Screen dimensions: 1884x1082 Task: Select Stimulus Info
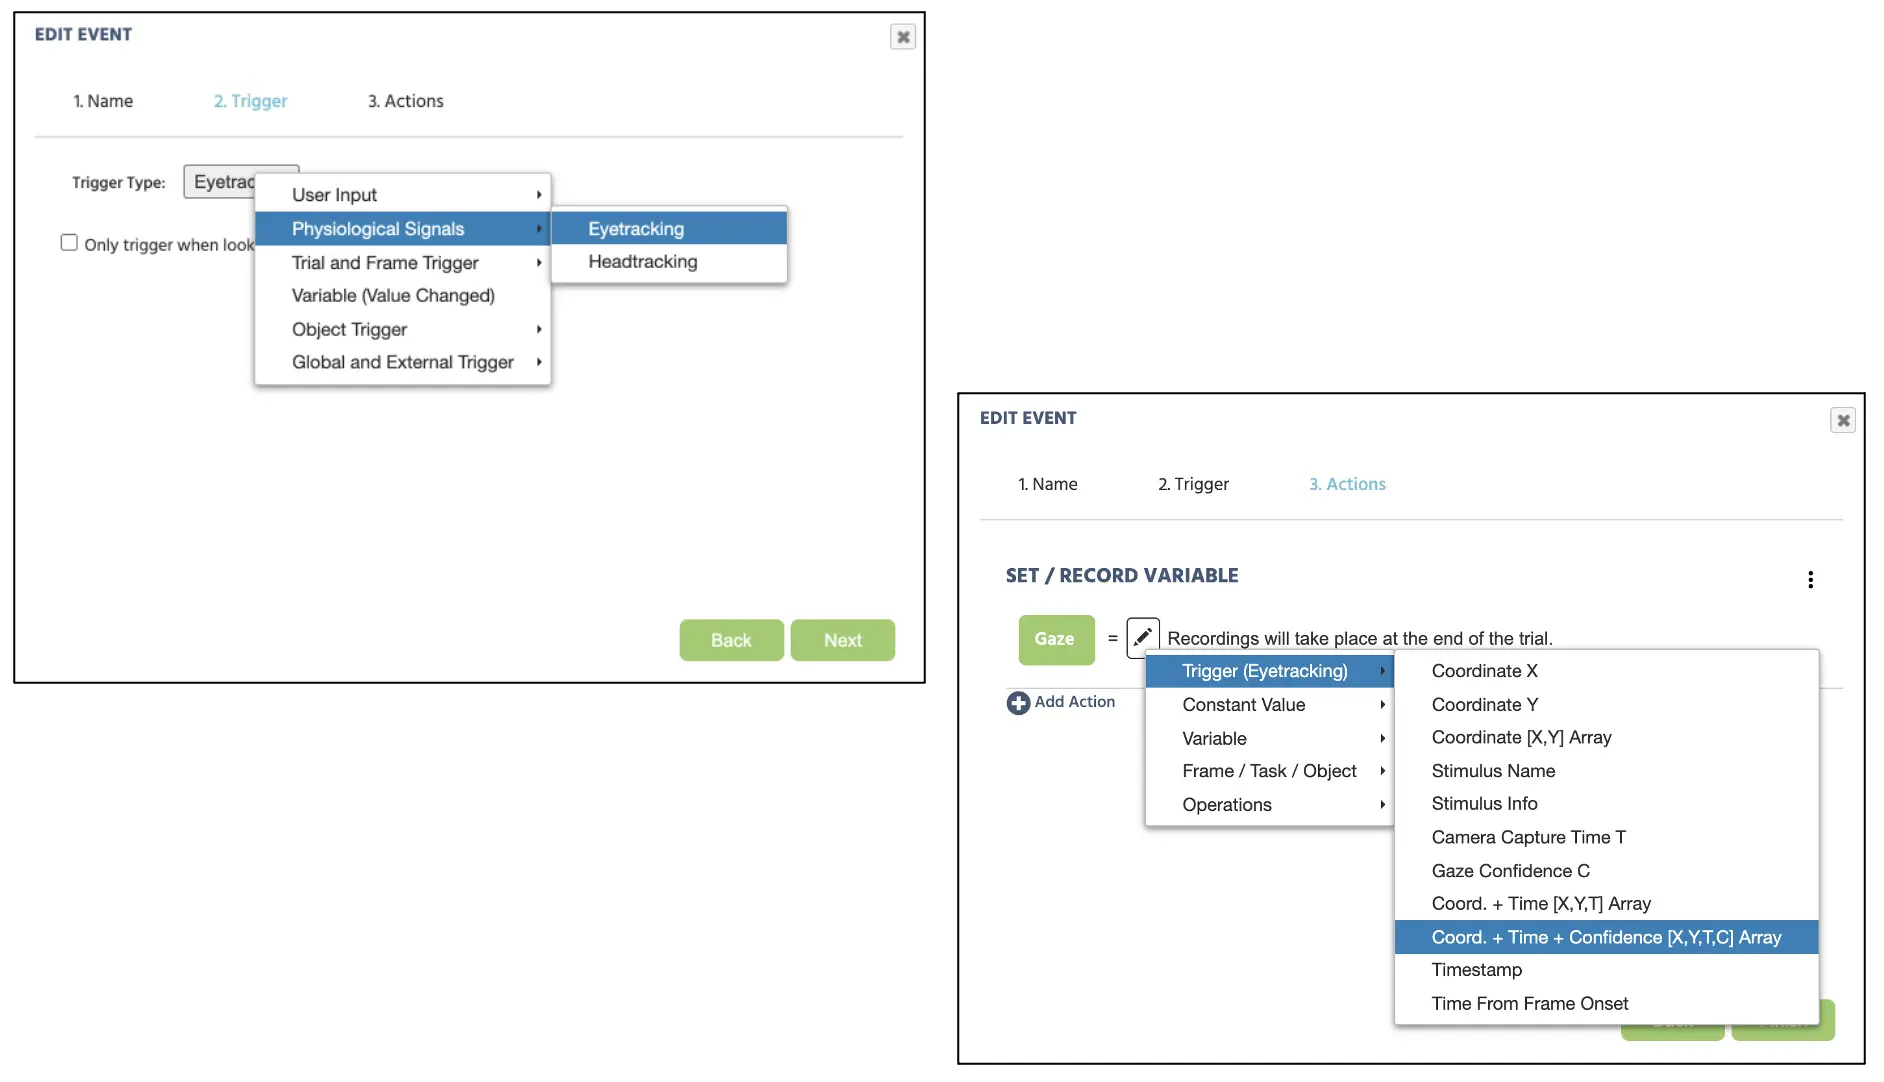(1606, 804)
